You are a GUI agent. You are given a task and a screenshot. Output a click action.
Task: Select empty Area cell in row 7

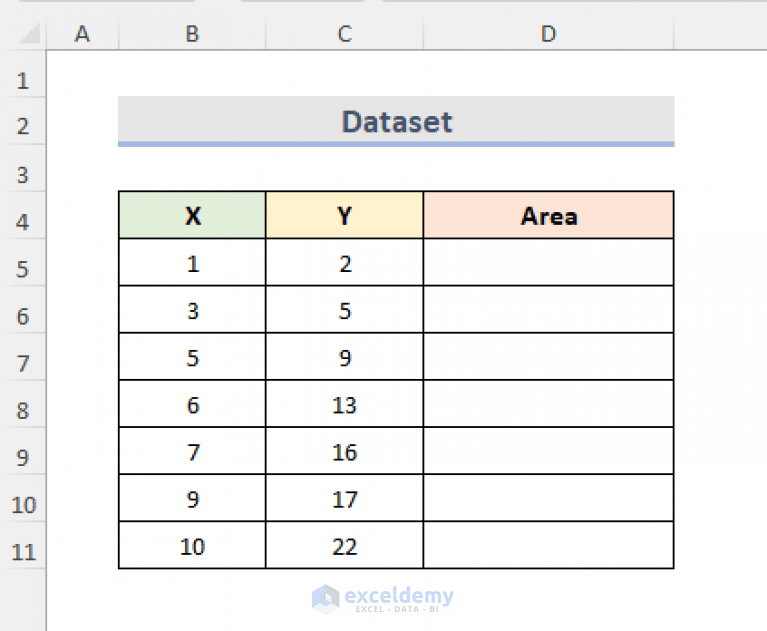[x=548, y=357]
